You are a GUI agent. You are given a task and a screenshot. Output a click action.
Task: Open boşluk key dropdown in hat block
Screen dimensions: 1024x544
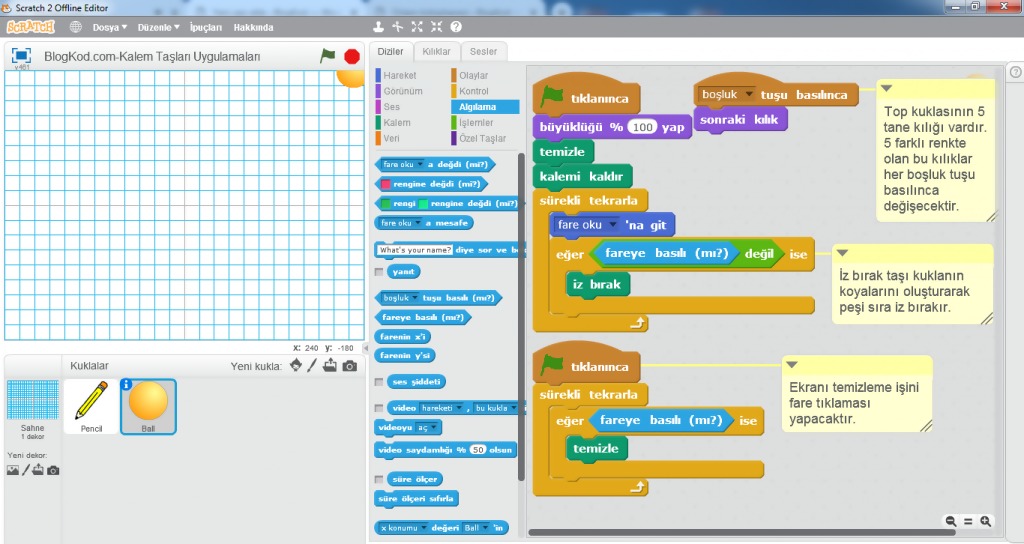748,95
